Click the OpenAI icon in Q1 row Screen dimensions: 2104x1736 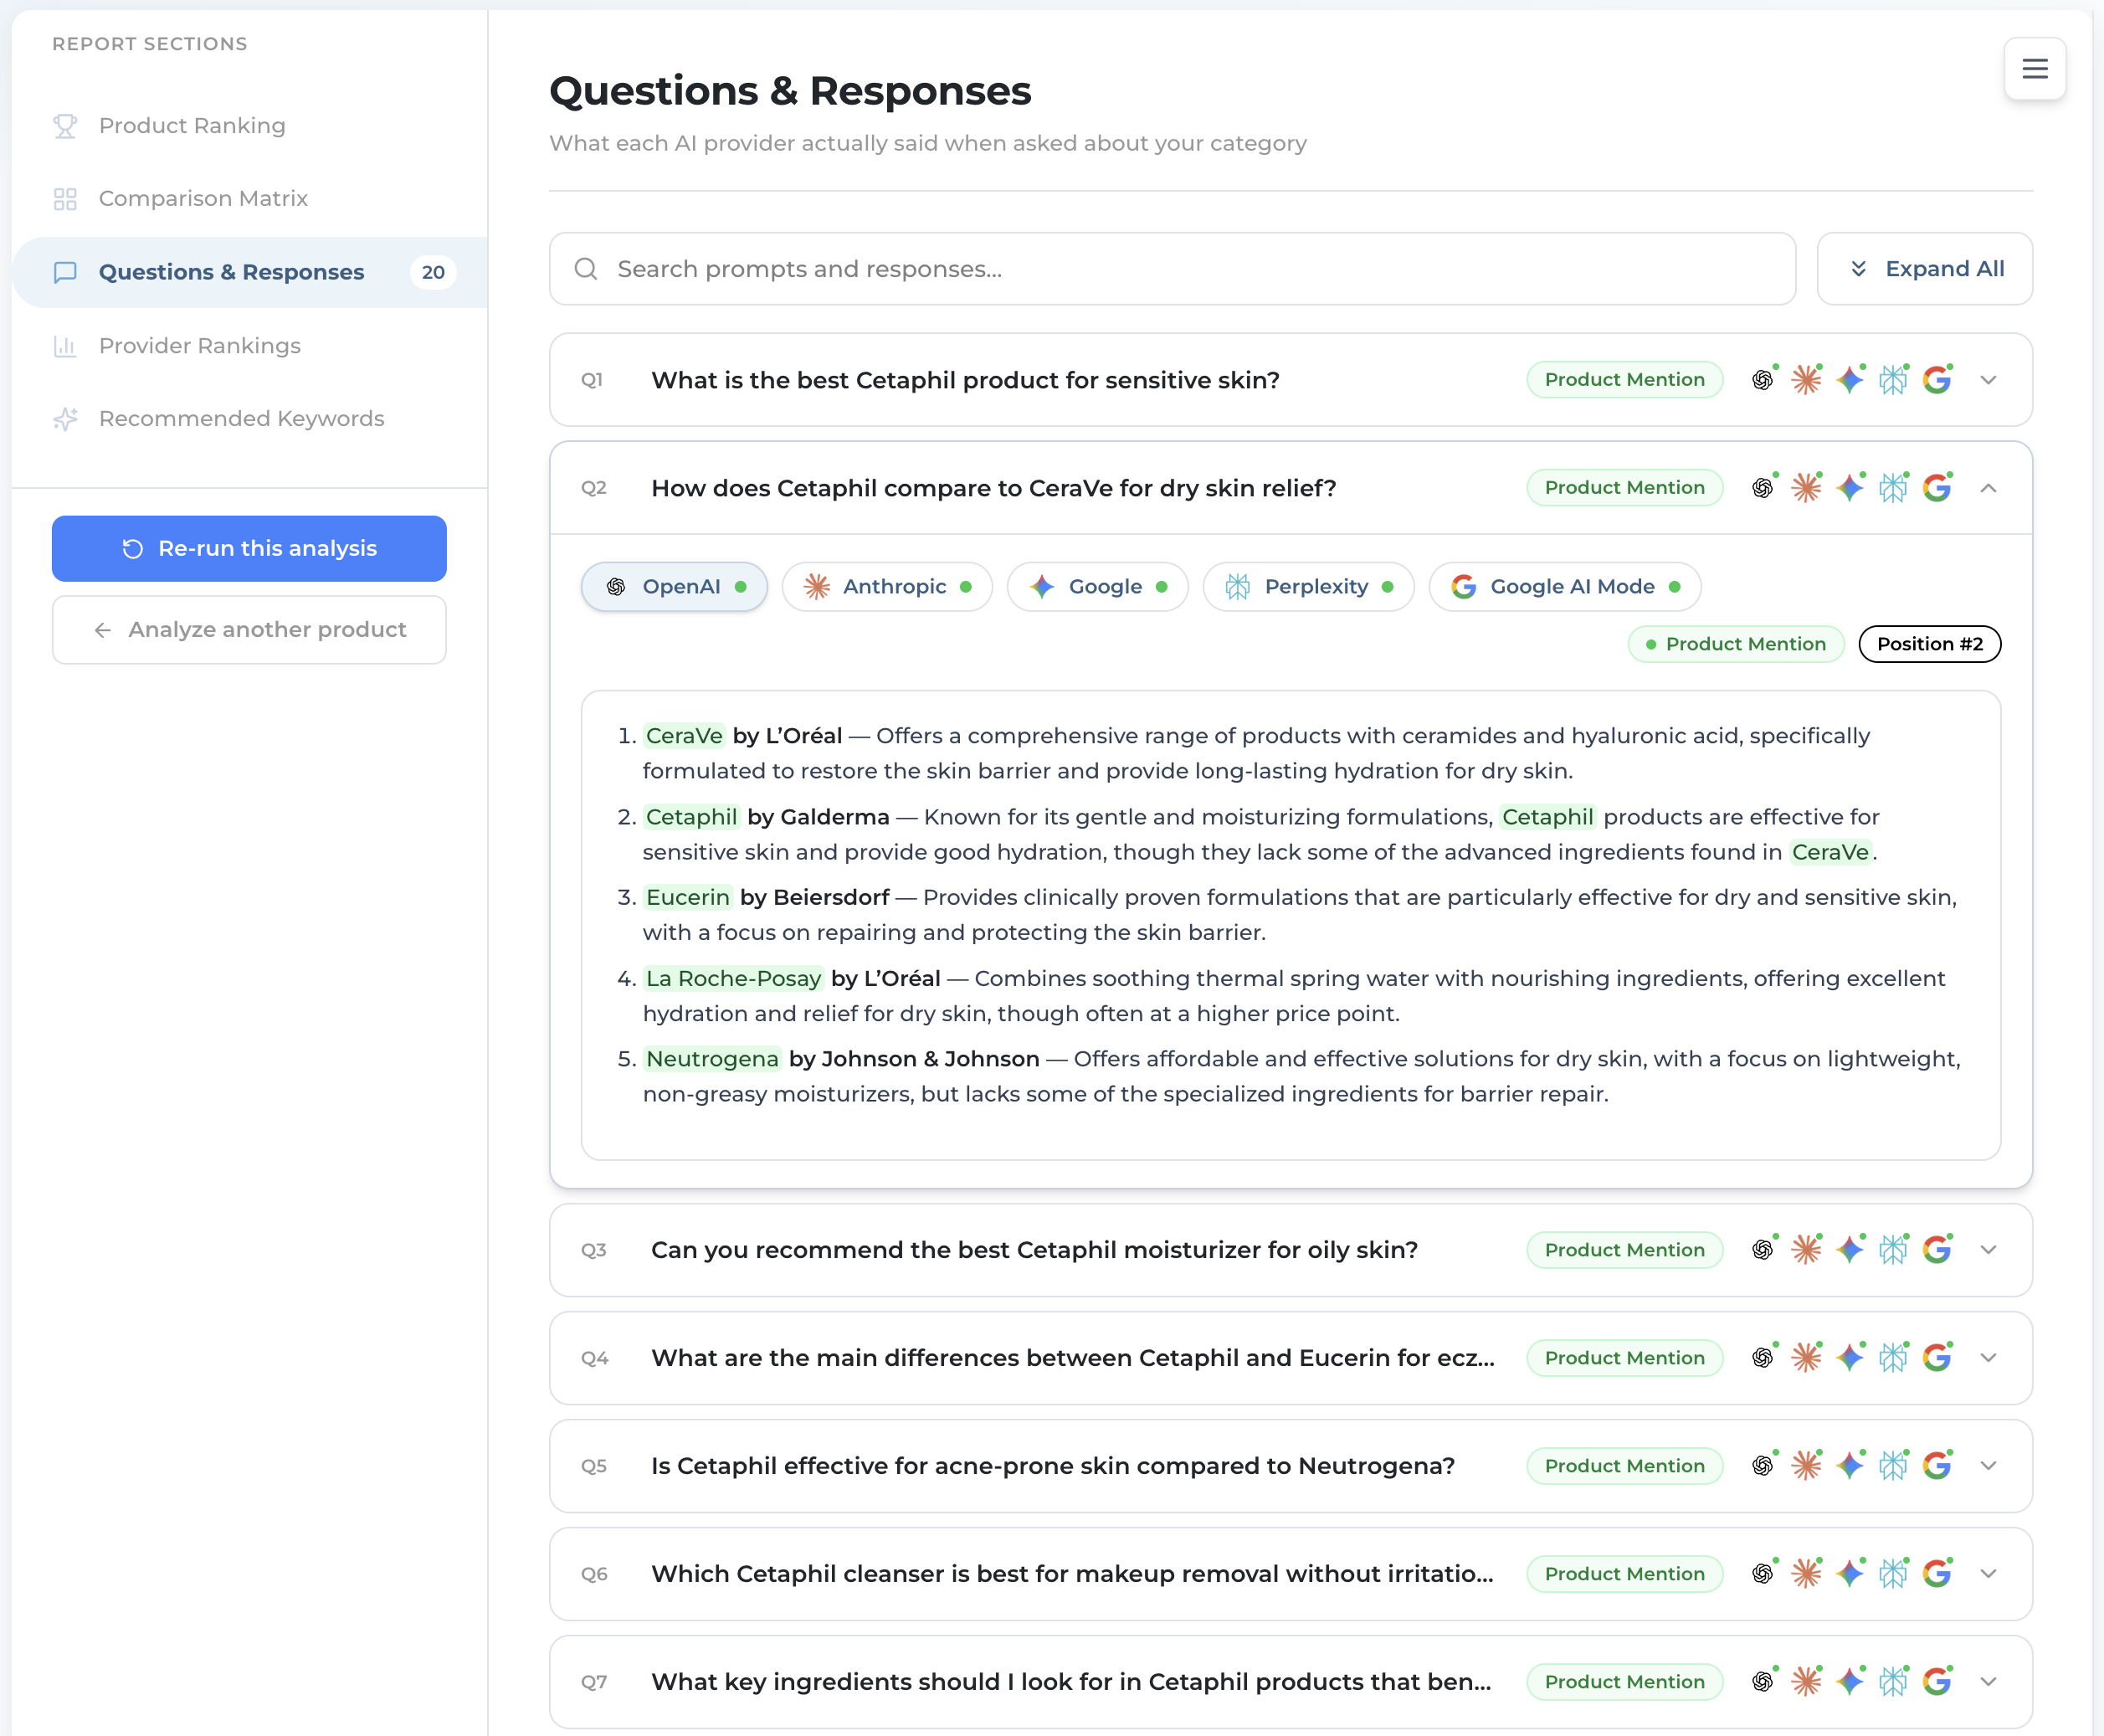click(x=1763, y=380)
